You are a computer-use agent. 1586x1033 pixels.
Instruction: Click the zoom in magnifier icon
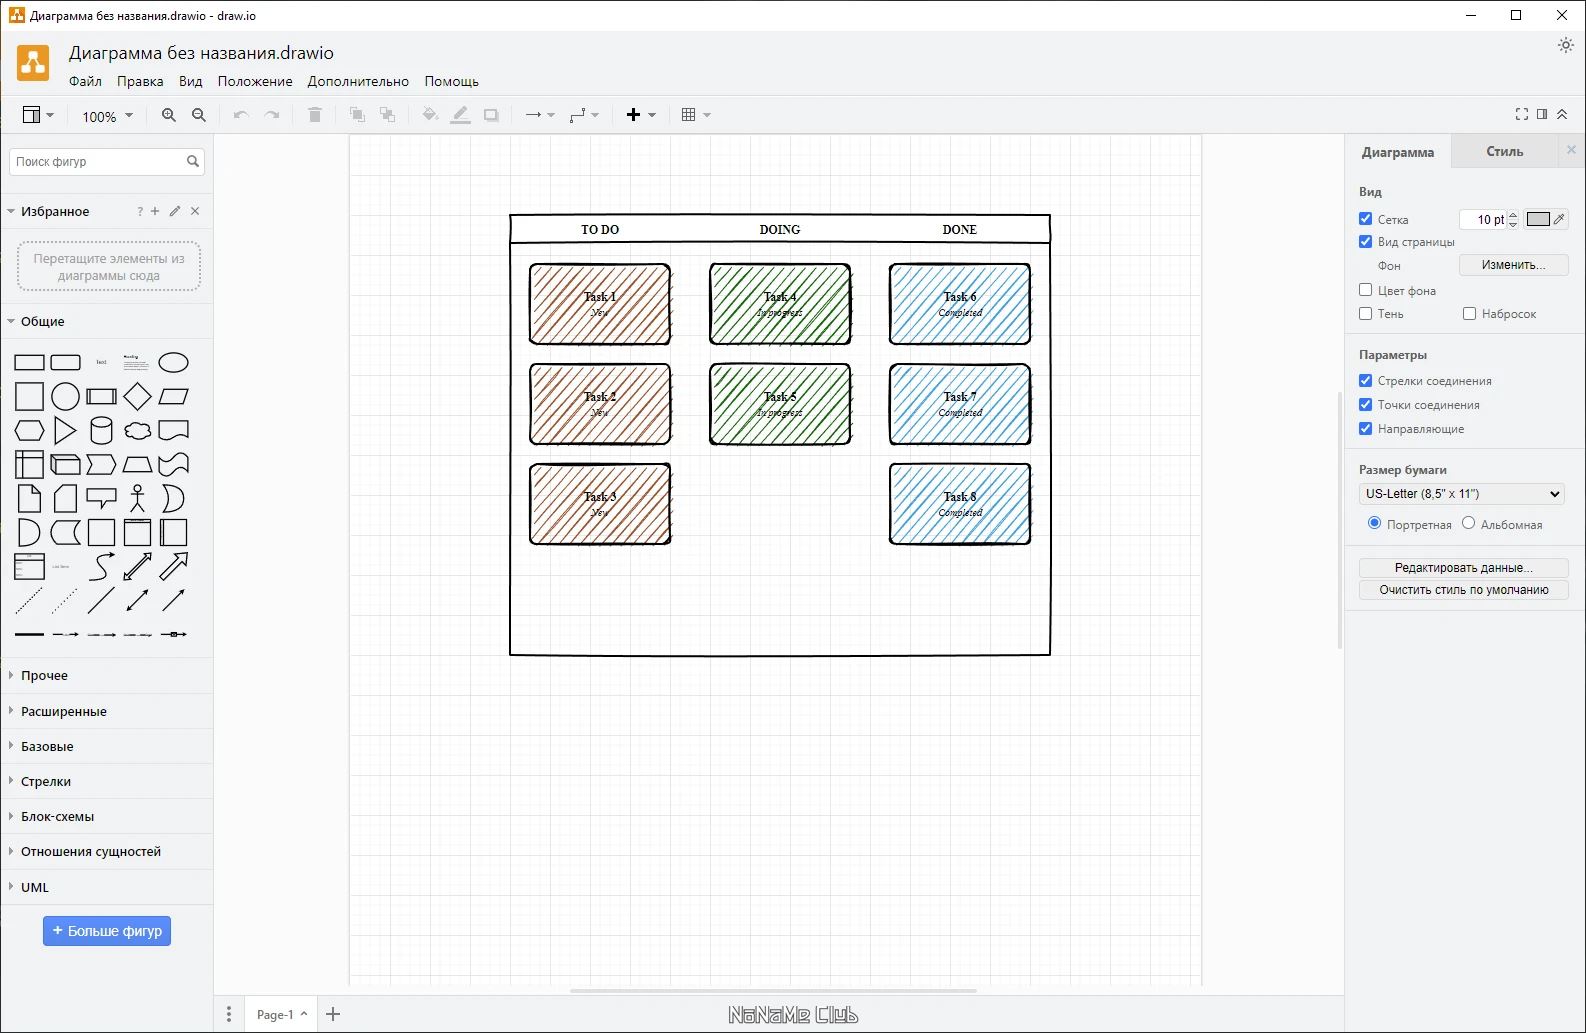[x=168, y=115]
